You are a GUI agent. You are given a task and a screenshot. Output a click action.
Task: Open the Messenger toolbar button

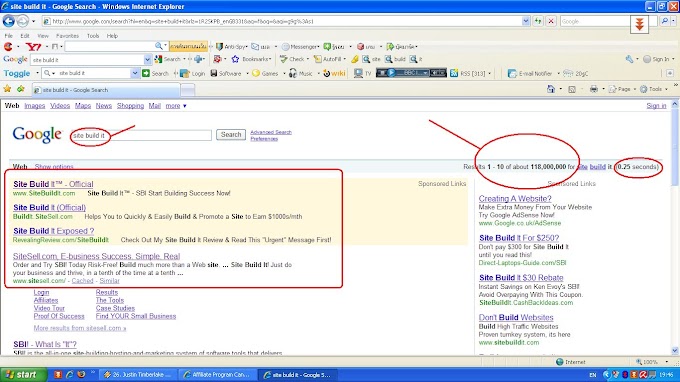click(300, 46)
